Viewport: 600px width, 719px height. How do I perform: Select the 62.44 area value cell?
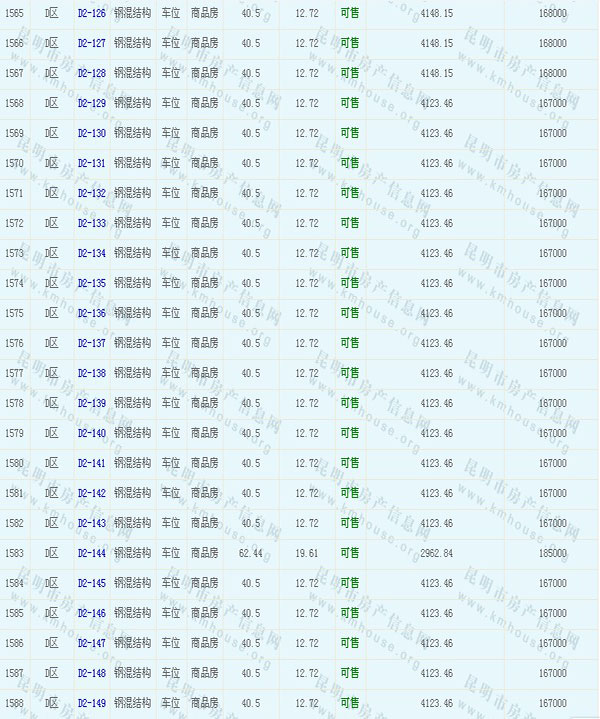[x=251, y=554]
